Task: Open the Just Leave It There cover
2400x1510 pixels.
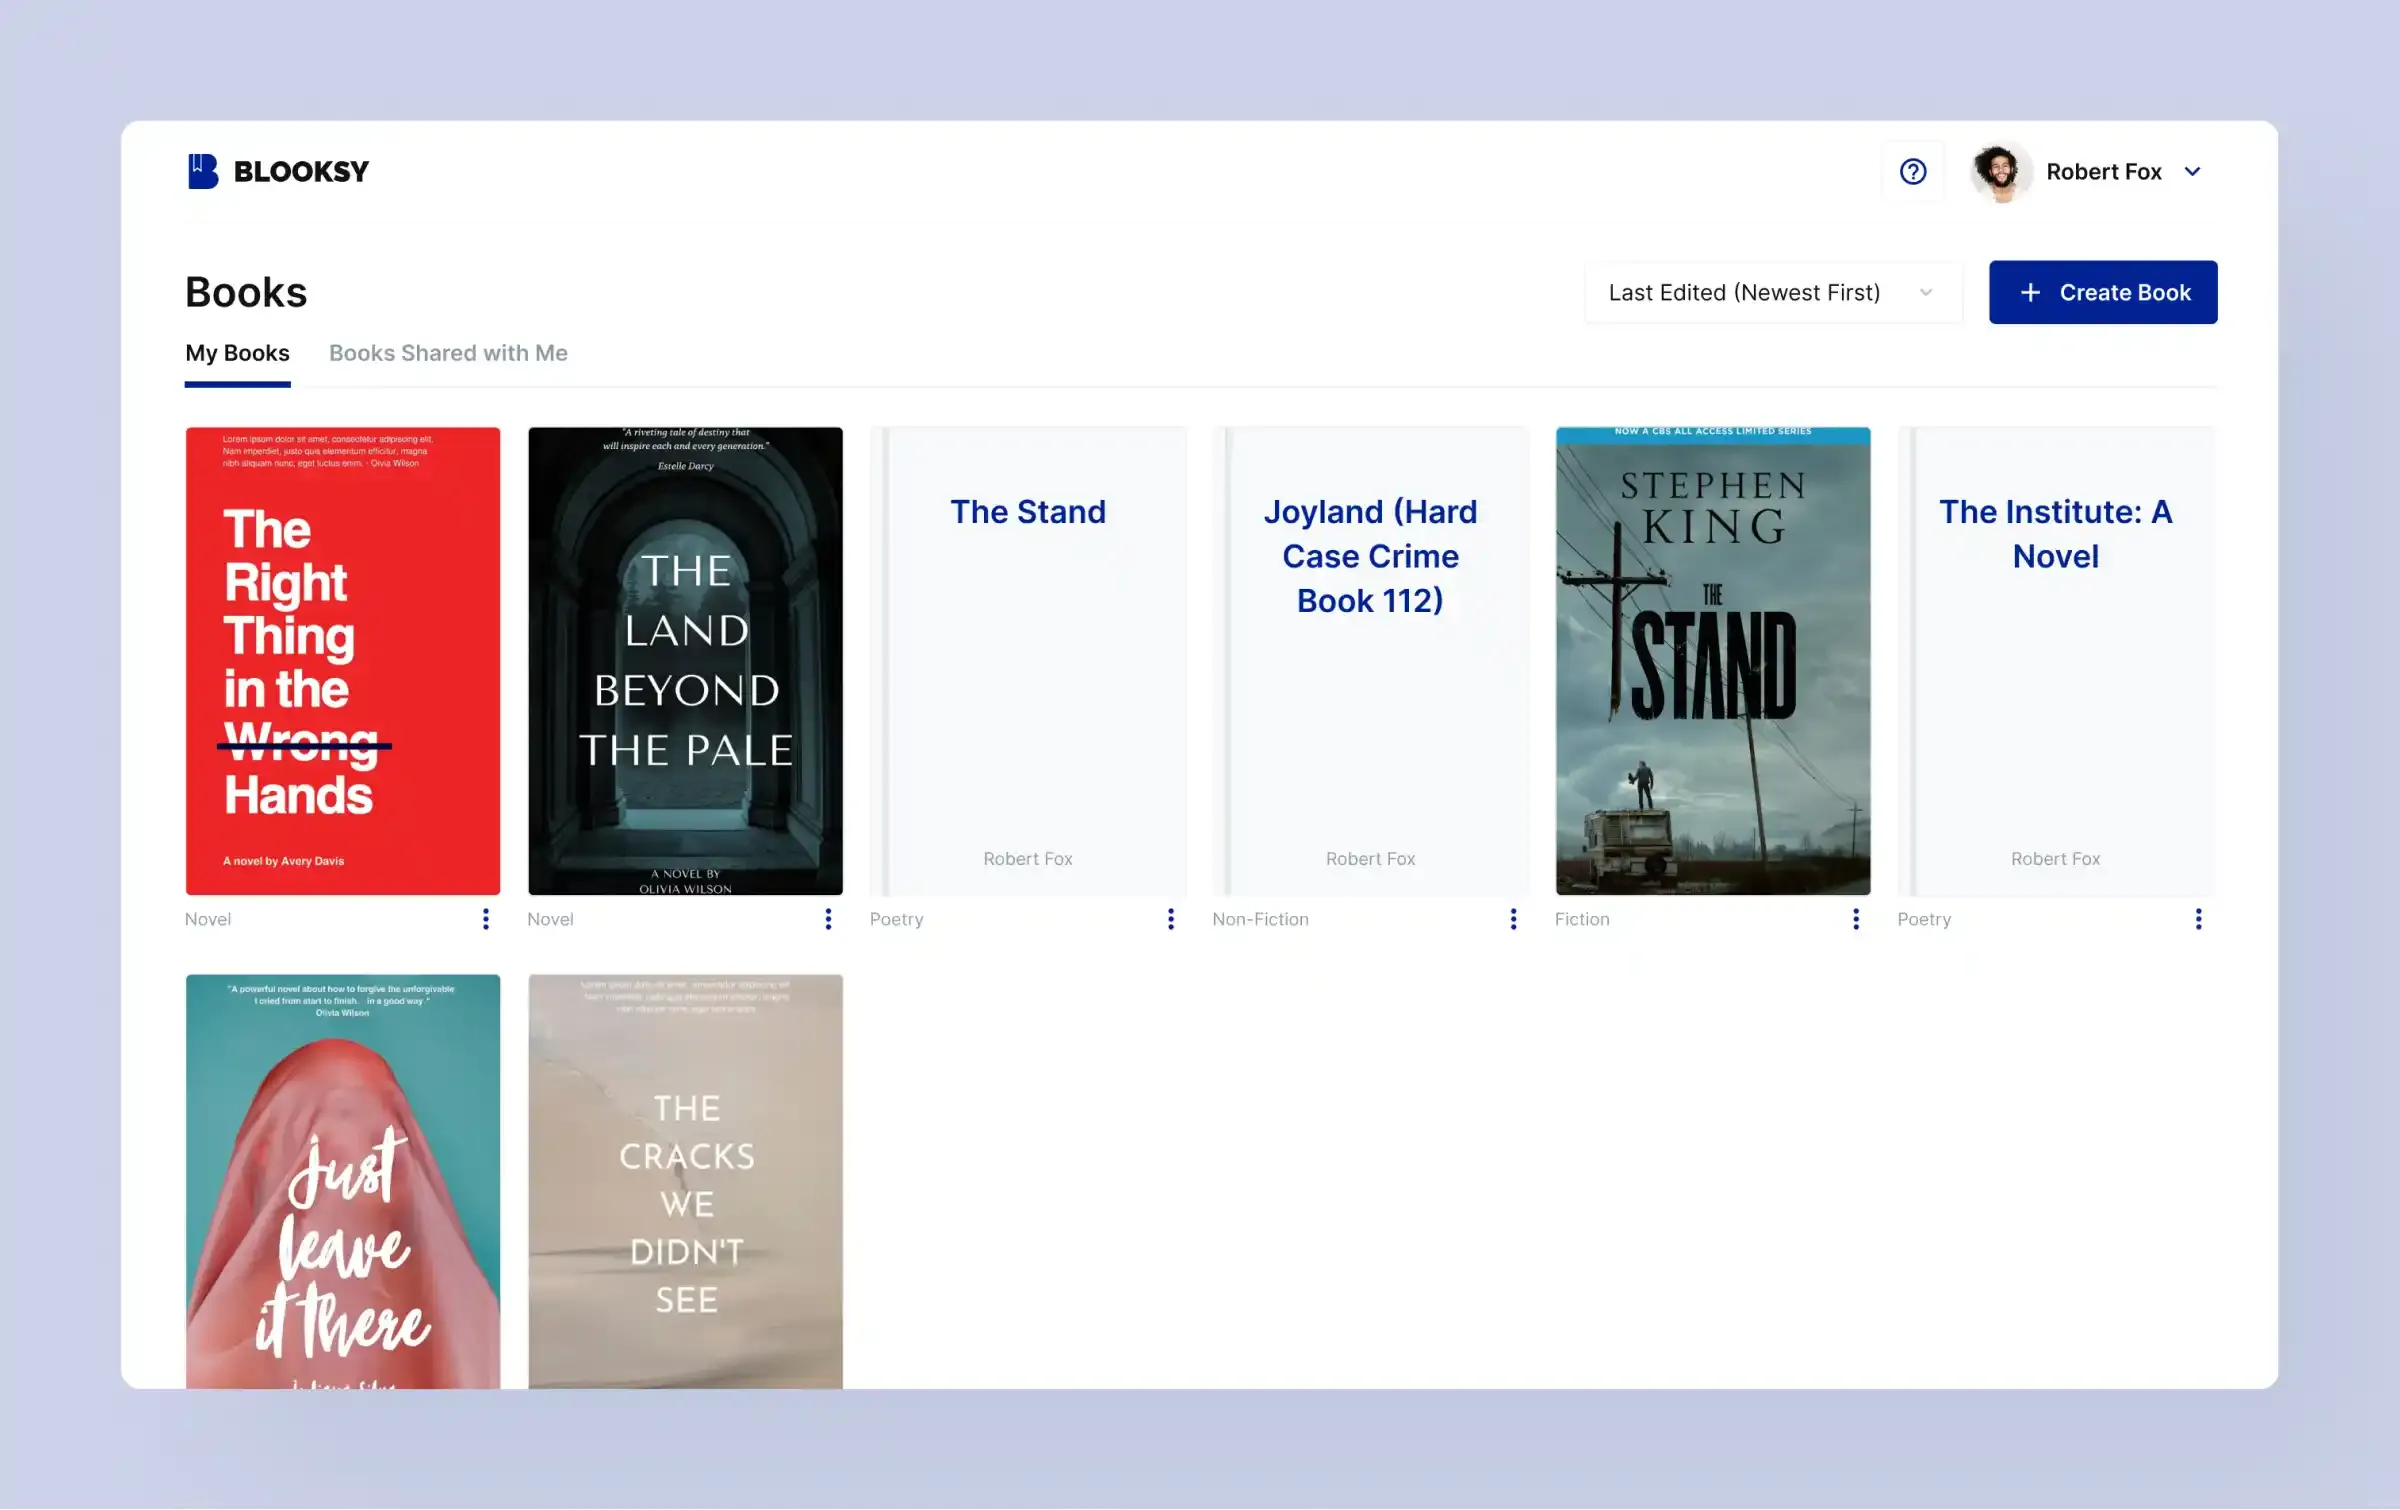Action: pos(343,1181)
